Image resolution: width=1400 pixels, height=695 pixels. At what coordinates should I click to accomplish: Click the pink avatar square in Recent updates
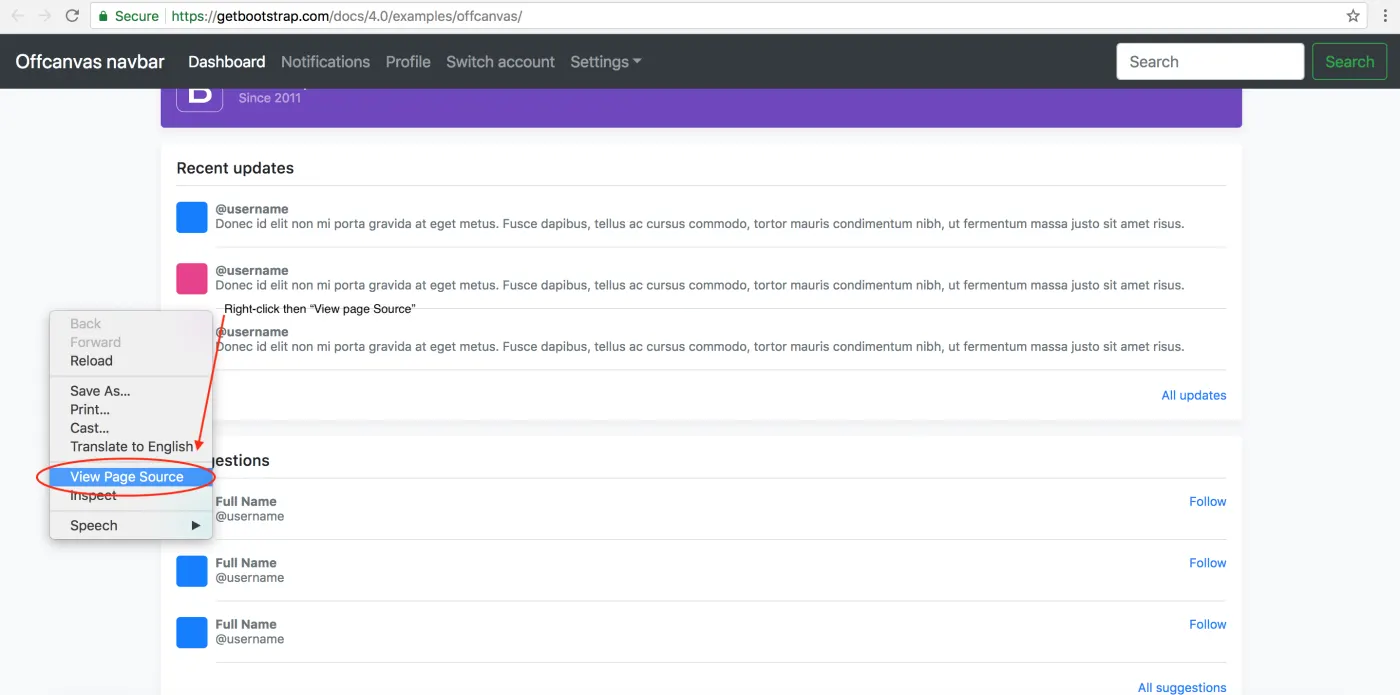pyautogui.click(x=192, y=278)
